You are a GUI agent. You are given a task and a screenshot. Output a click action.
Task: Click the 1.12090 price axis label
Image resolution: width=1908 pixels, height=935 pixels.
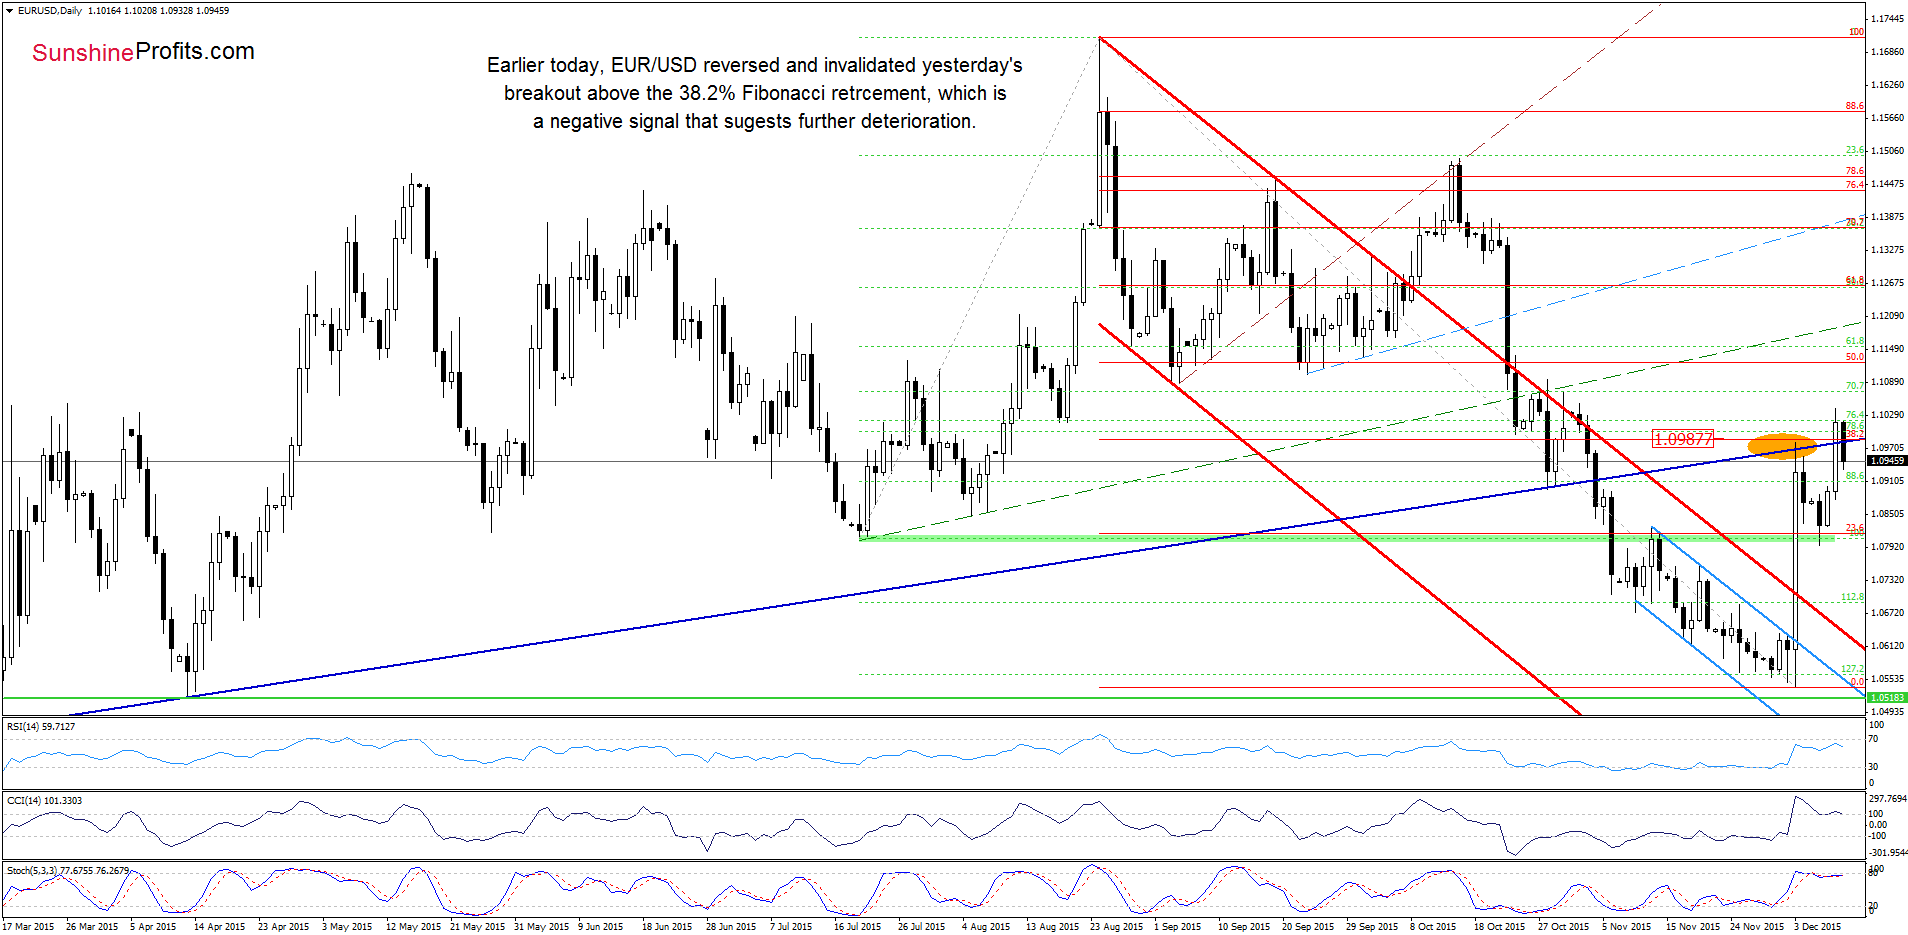click(1888, 316)
